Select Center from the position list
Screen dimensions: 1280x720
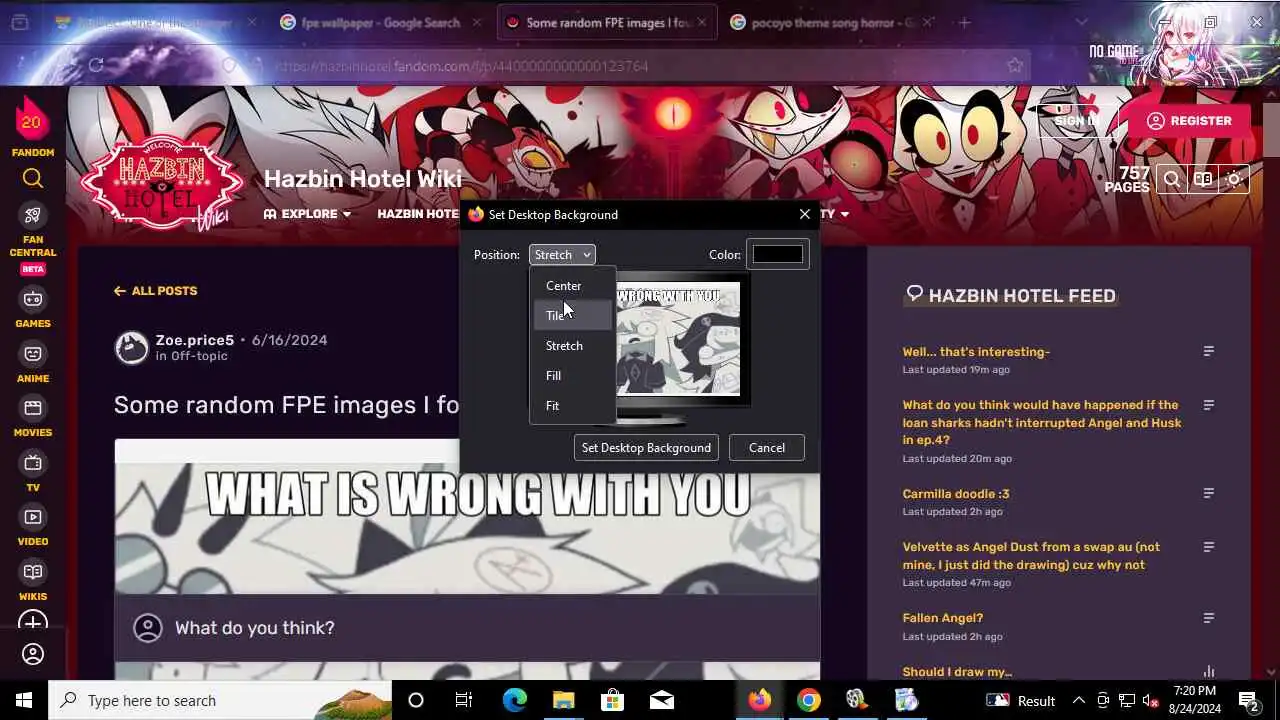[x=571, y=285]
